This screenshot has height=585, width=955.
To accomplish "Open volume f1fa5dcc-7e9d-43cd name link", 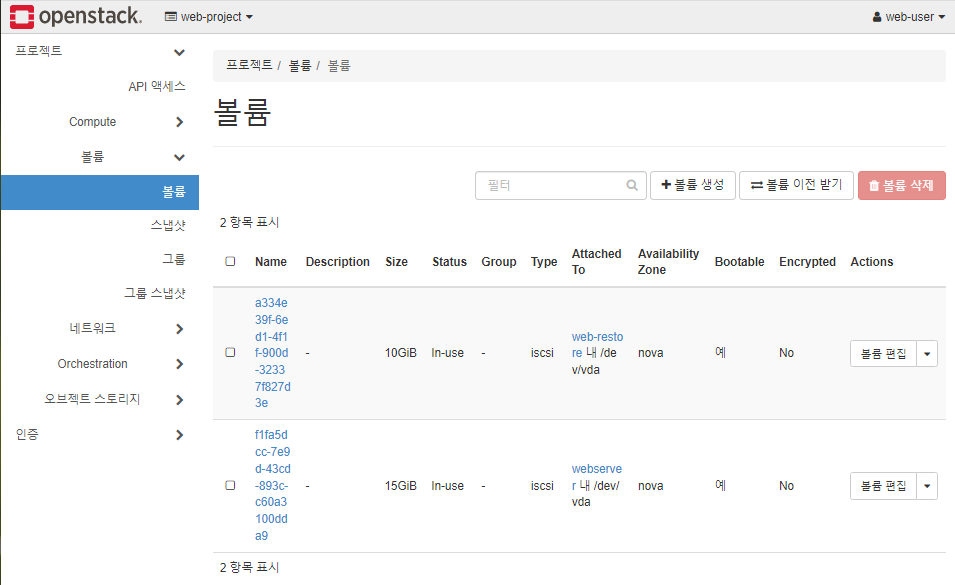I will tap(273, 485).
